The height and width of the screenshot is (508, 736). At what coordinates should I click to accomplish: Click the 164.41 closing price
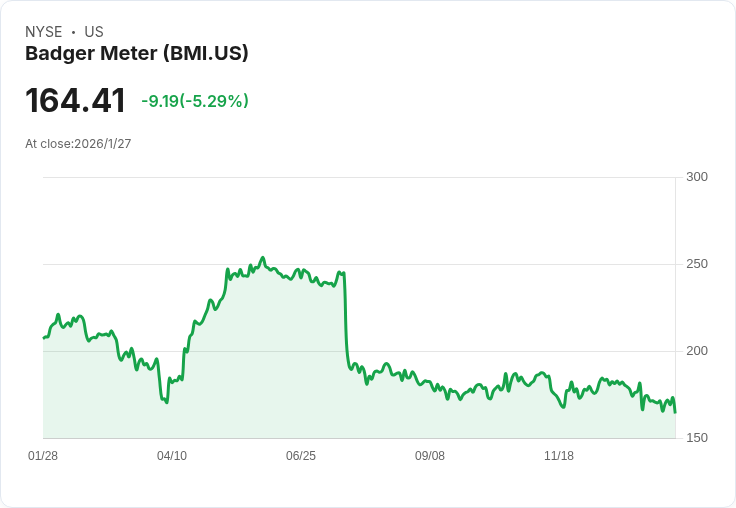pyautogui.click(x=75, y=101)
